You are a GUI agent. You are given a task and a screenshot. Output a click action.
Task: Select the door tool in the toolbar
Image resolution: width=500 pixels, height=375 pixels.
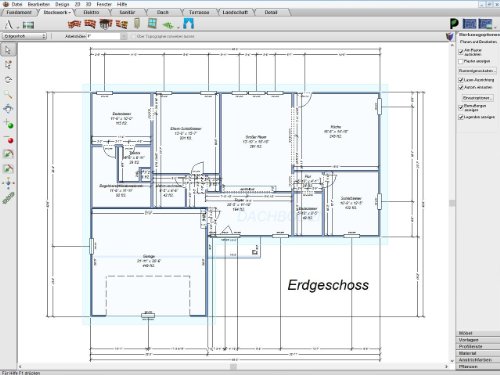coord(137,24)
